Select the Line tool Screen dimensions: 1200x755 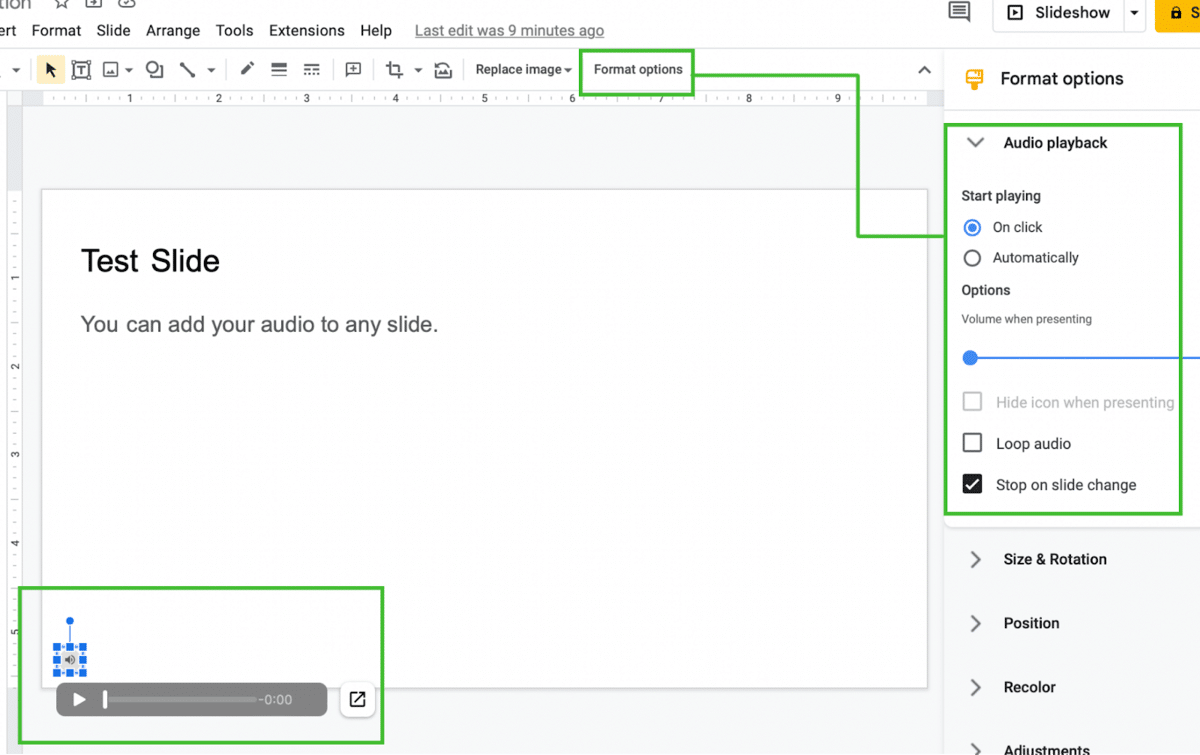(x=186, y=69)
